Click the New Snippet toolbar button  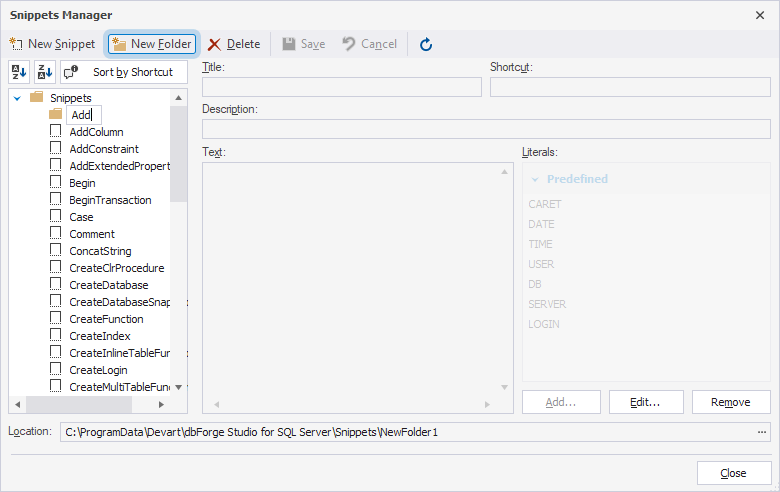pos(52,44)
